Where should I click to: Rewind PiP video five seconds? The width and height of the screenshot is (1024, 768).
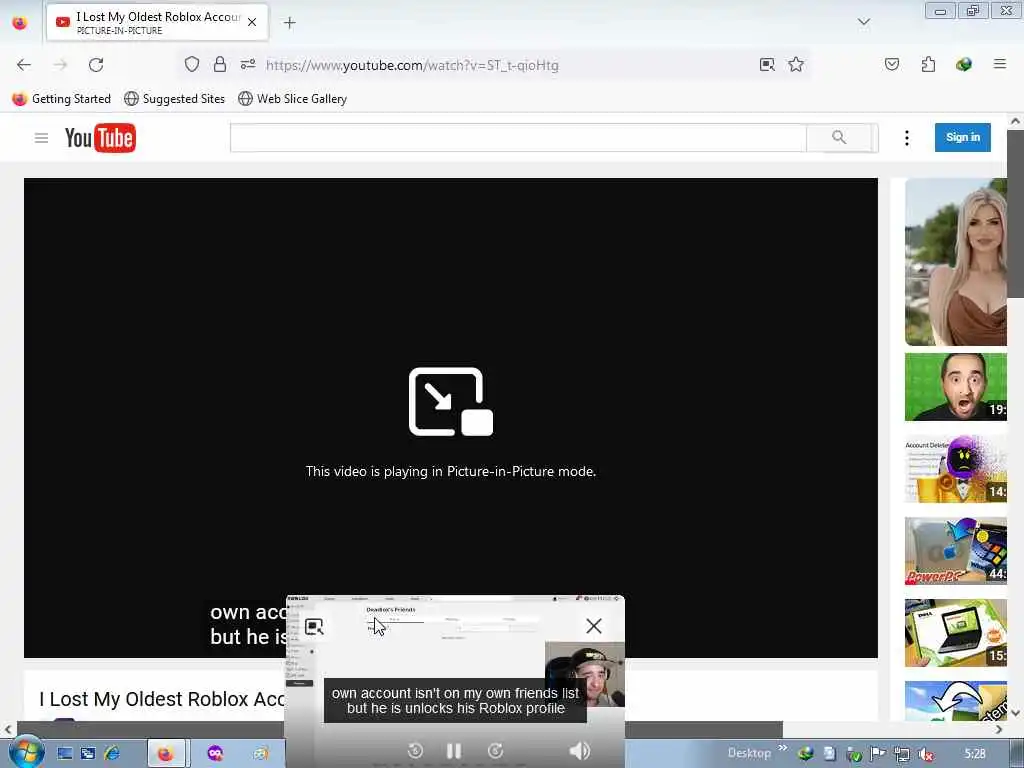(415, 751)
